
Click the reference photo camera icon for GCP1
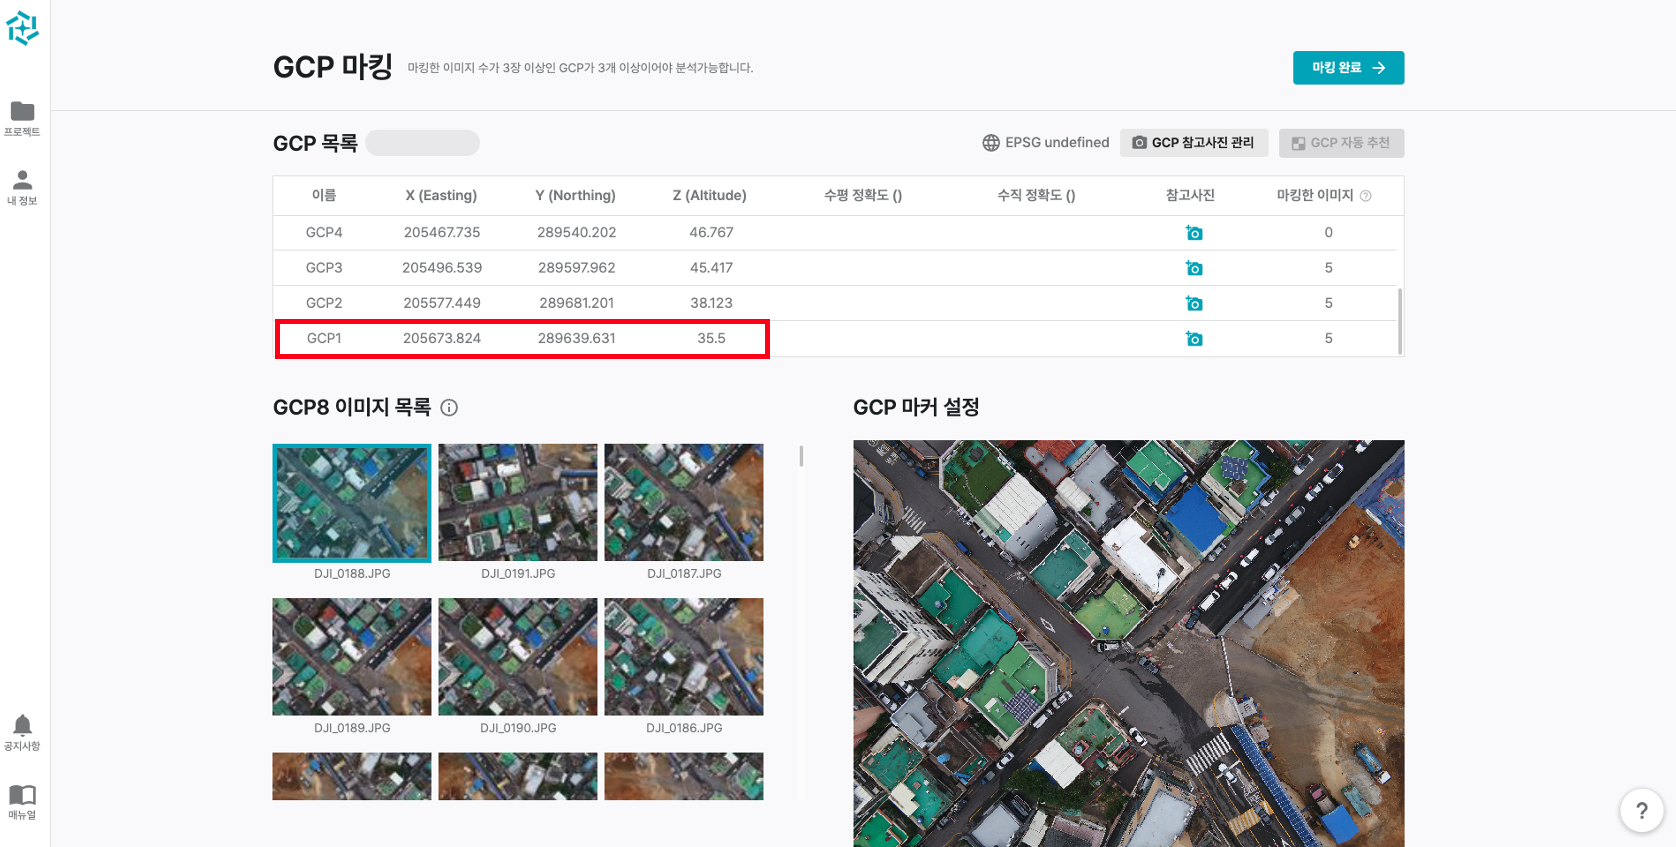click(x=1194, y=339)
